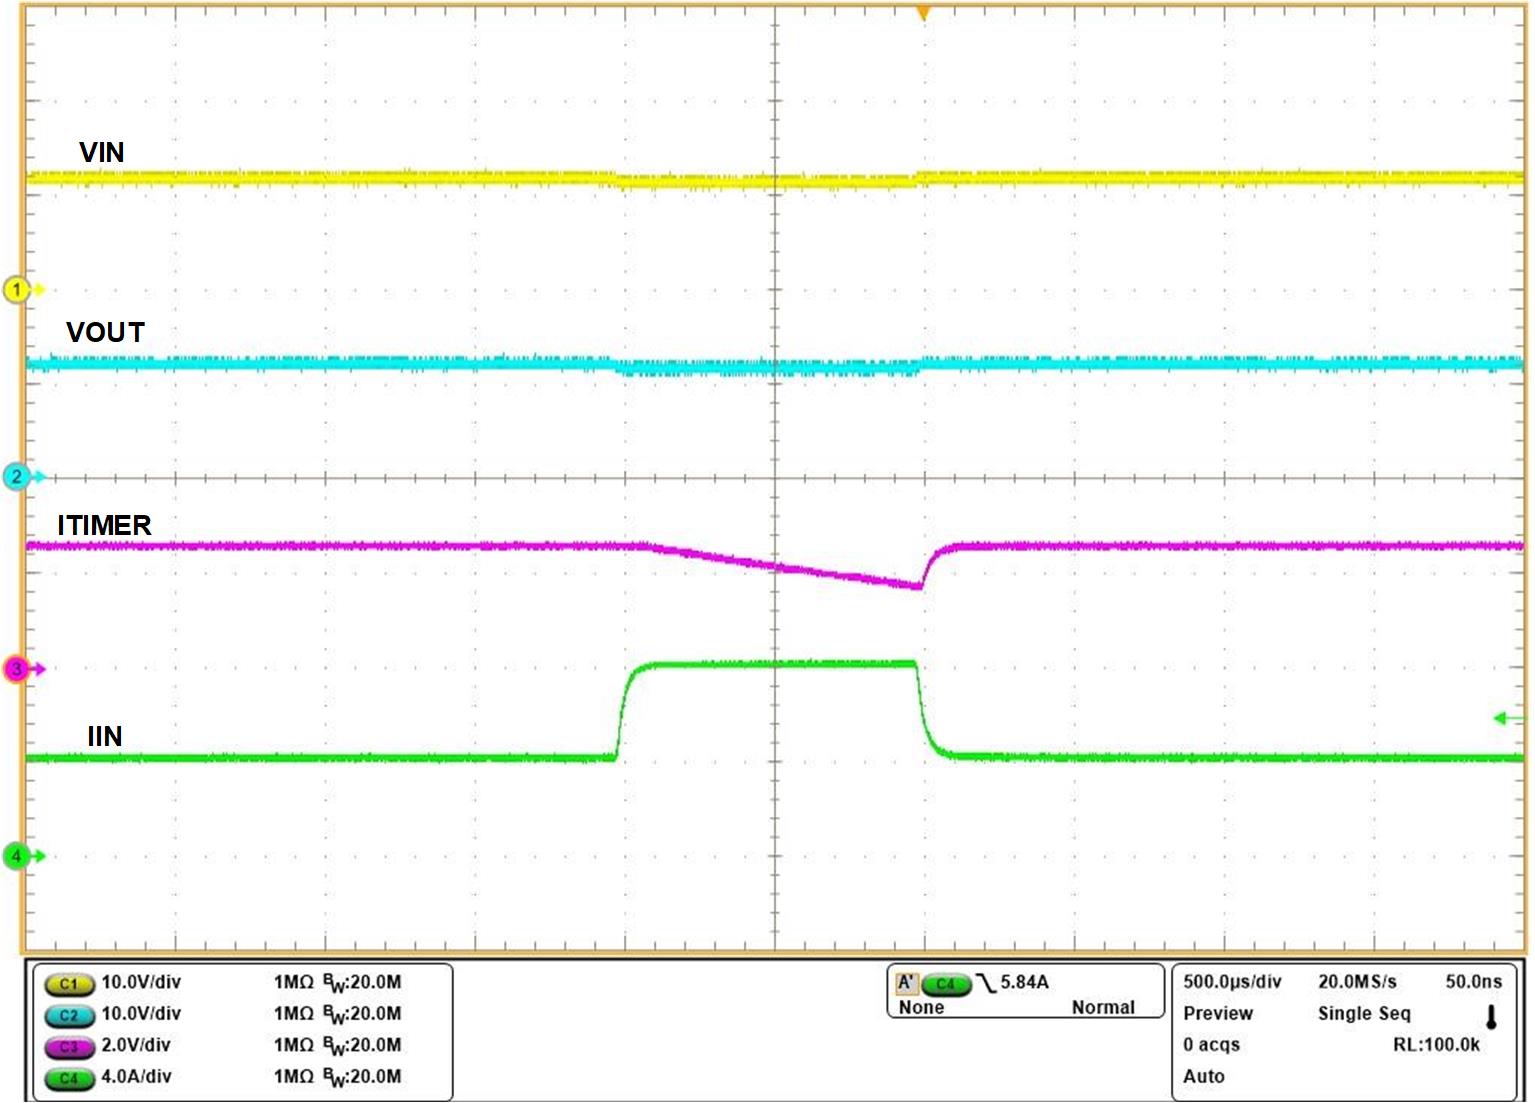Switch to the Preview display mode
Image resolution: width=1535 pixels, height=1103 pixels.
point(1218,1013)
